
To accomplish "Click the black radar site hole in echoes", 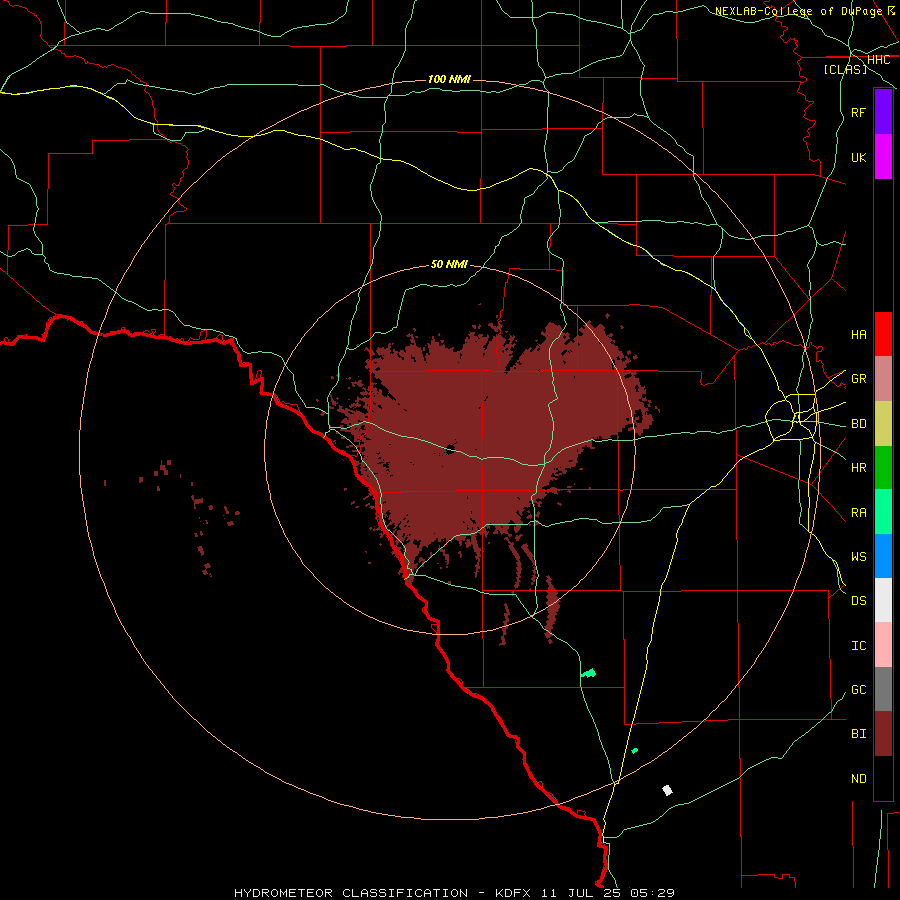I will click(x=450, y=449).
